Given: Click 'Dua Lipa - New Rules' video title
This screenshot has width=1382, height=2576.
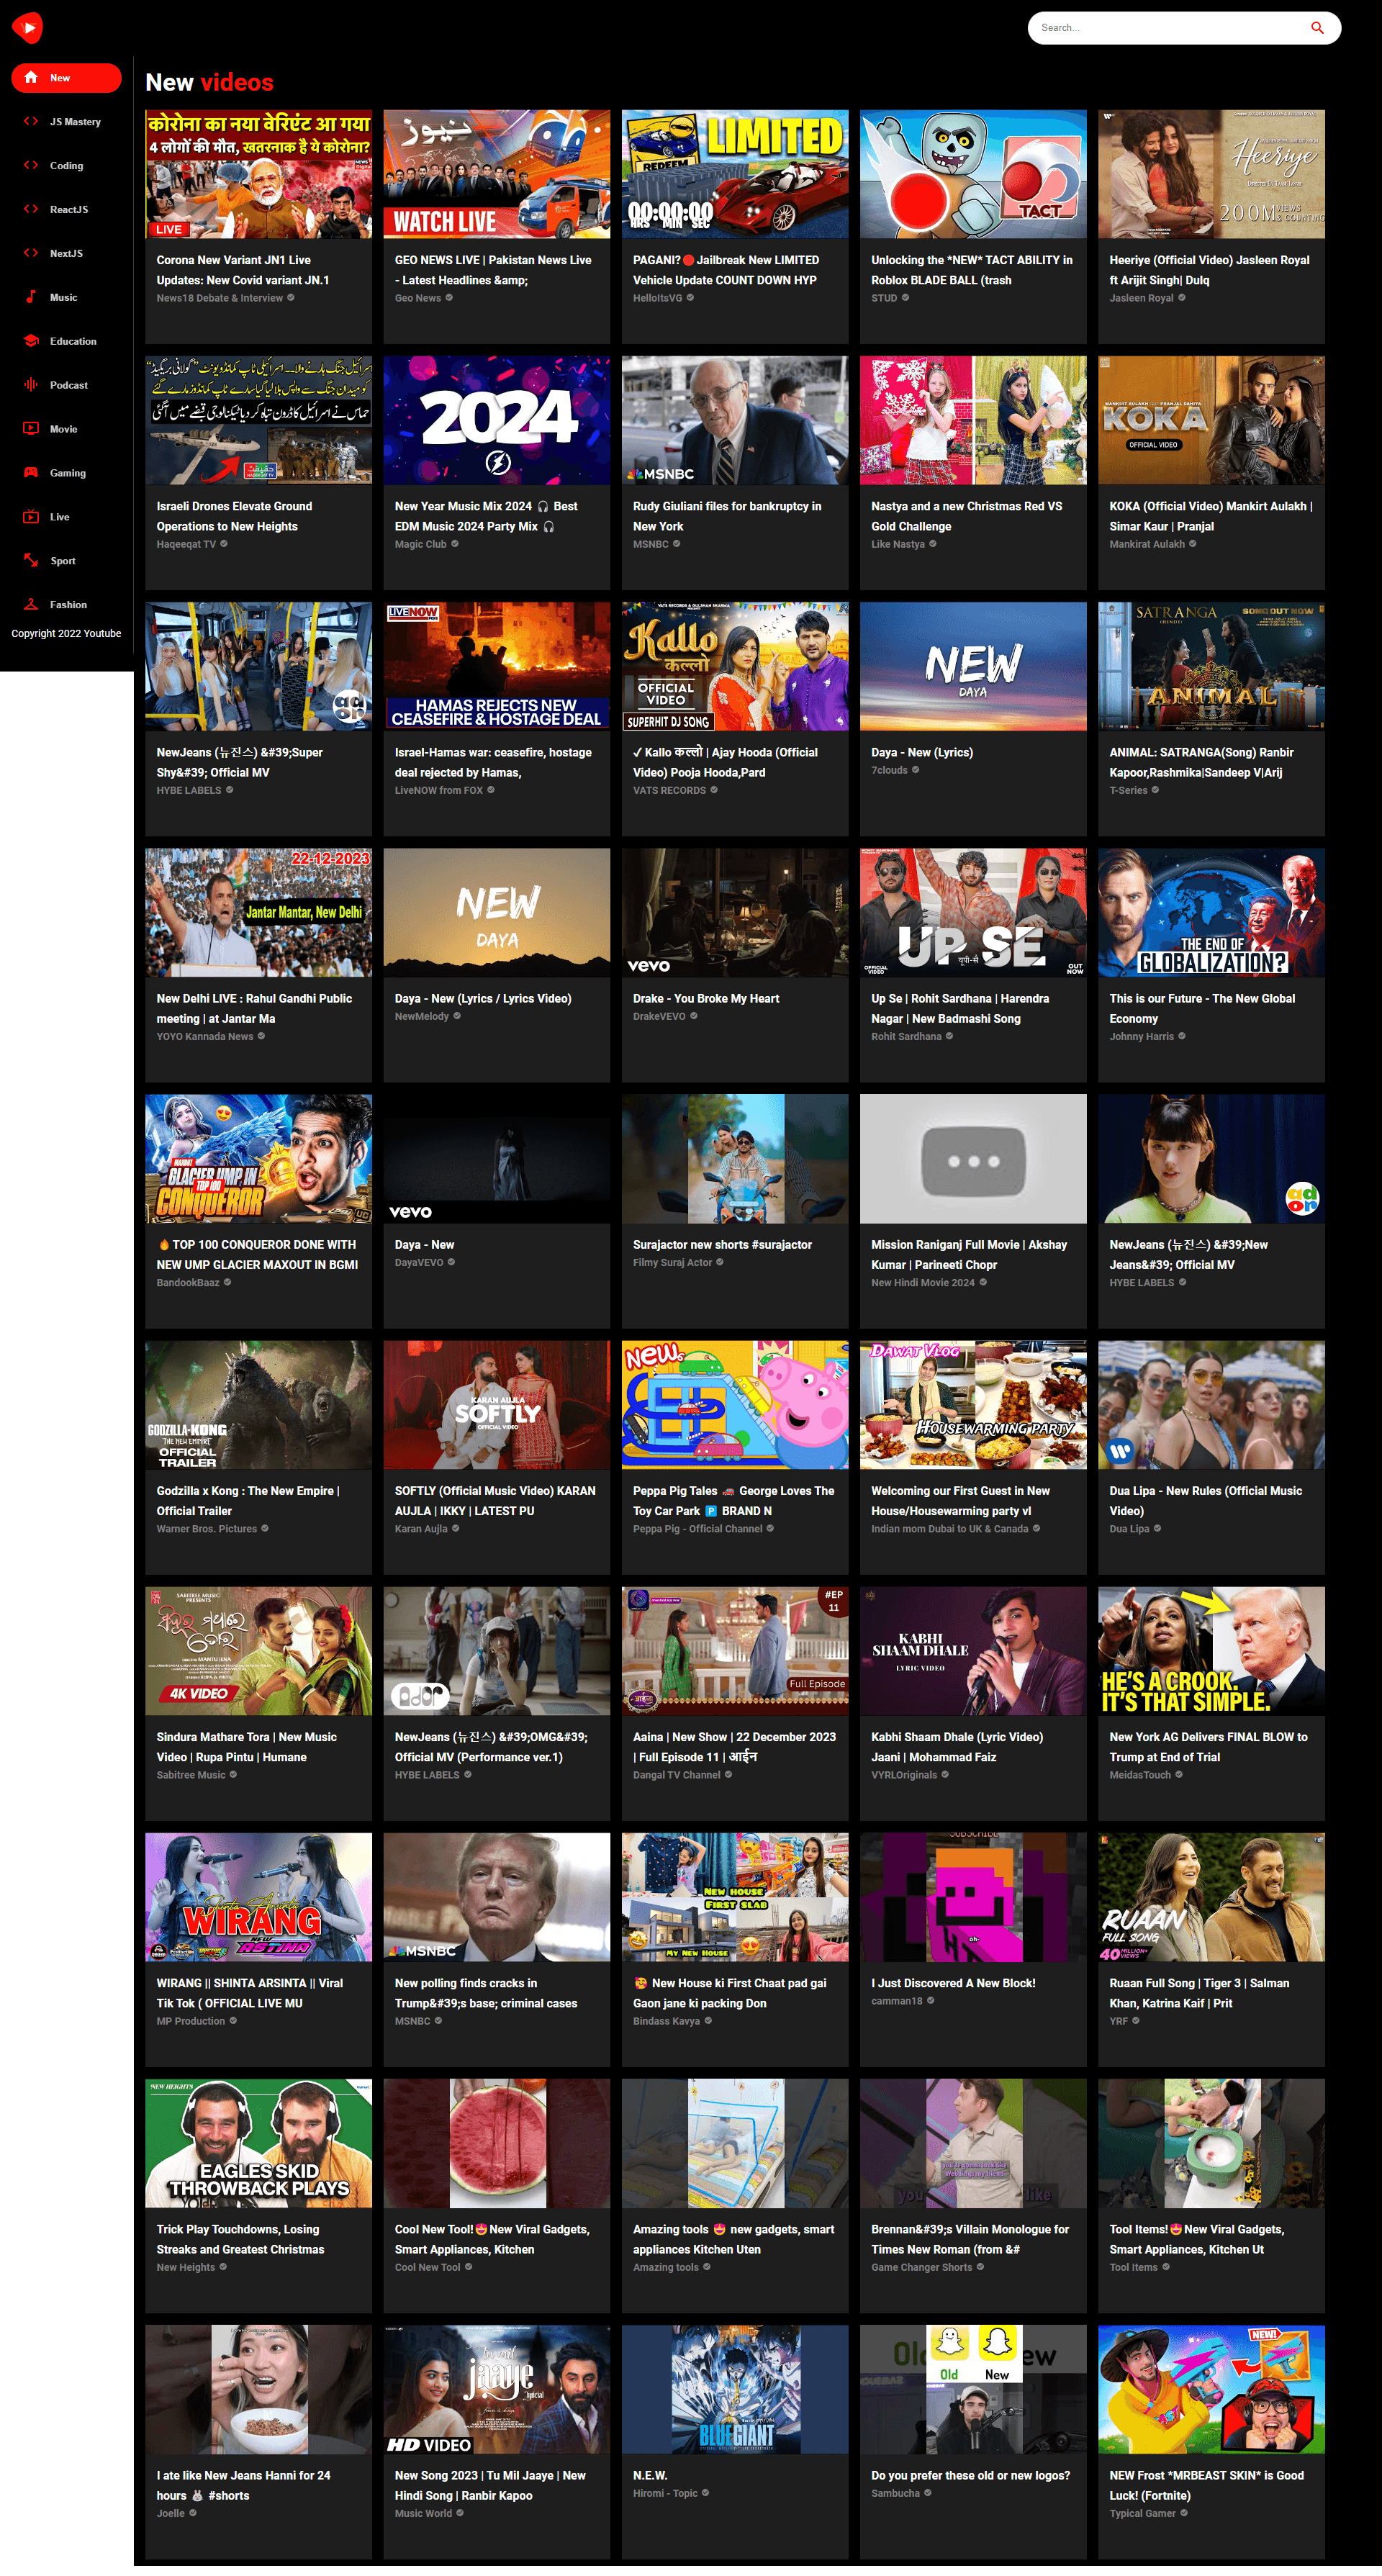Looking at the screenshot, I should coord(1205,1500).
